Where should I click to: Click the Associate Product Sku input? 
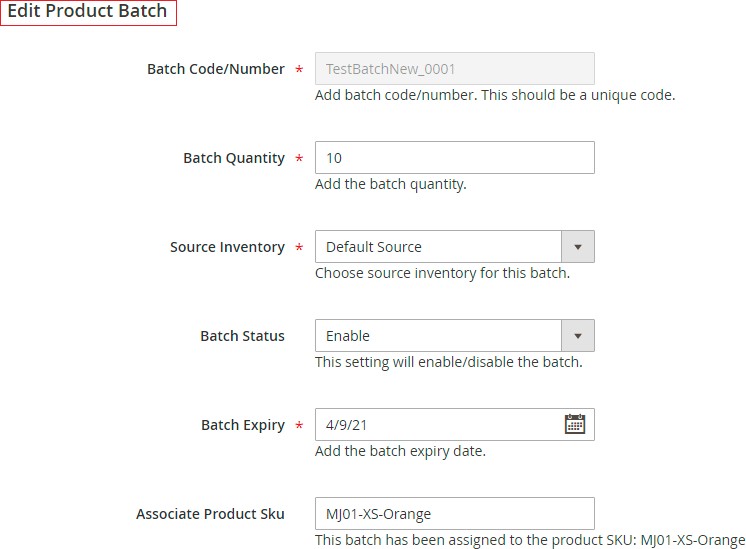pyautogui.click(x=454, y=513)
